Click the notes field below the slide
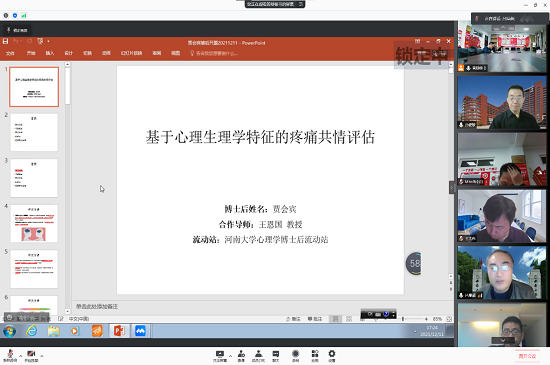This screenshot has width=550, height=365. [x=261, y=306]
